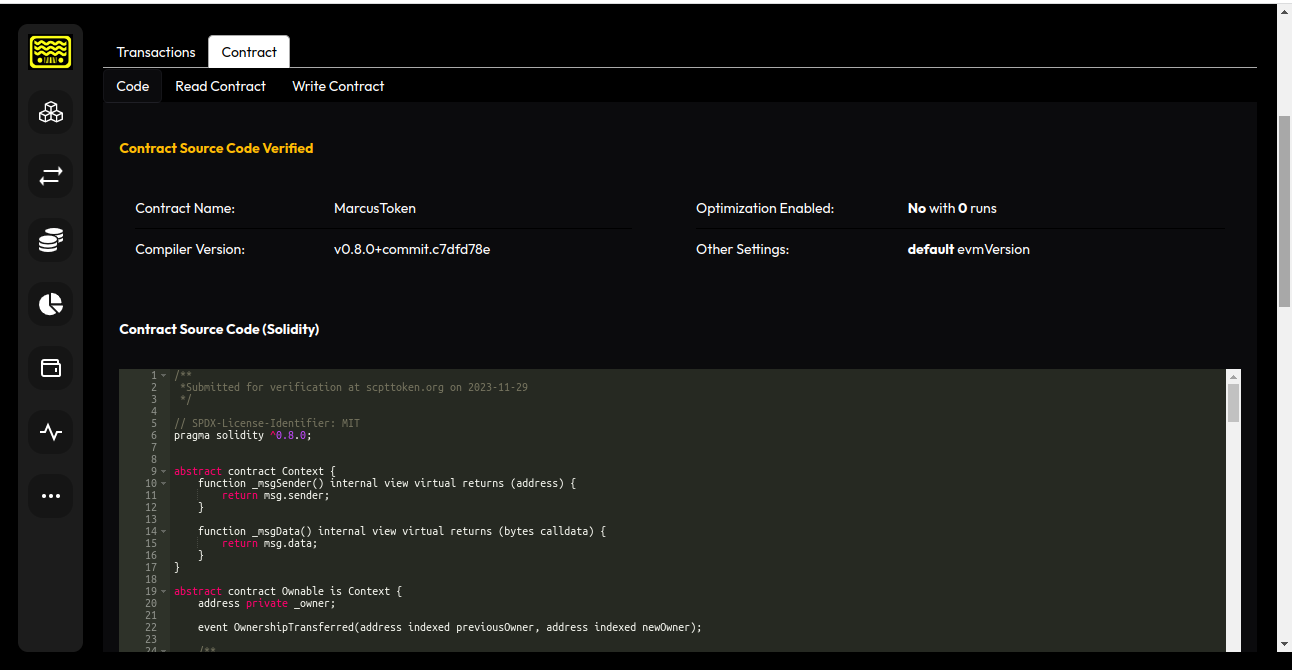The height and width of the screenshot is (670, 1292).
Task: Open the Write Contract section
Action: tap(338, 86)
